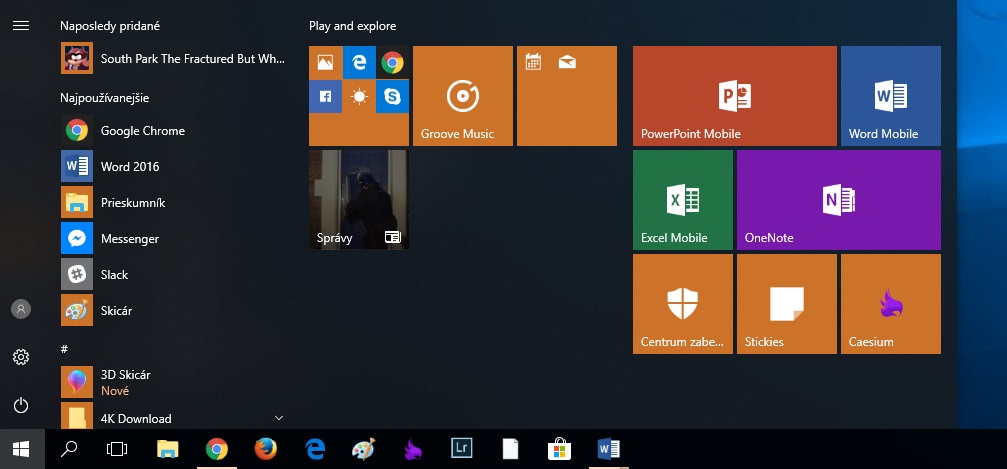Open Edge mini tile in tile folder
Screen dimensions: 1007x469
point(359,62)
